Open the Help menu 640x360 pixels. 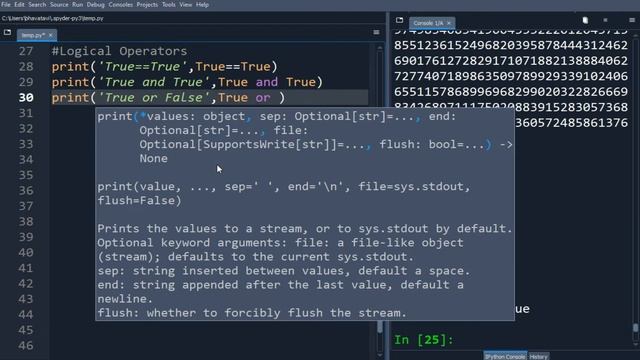click(202, 5)
